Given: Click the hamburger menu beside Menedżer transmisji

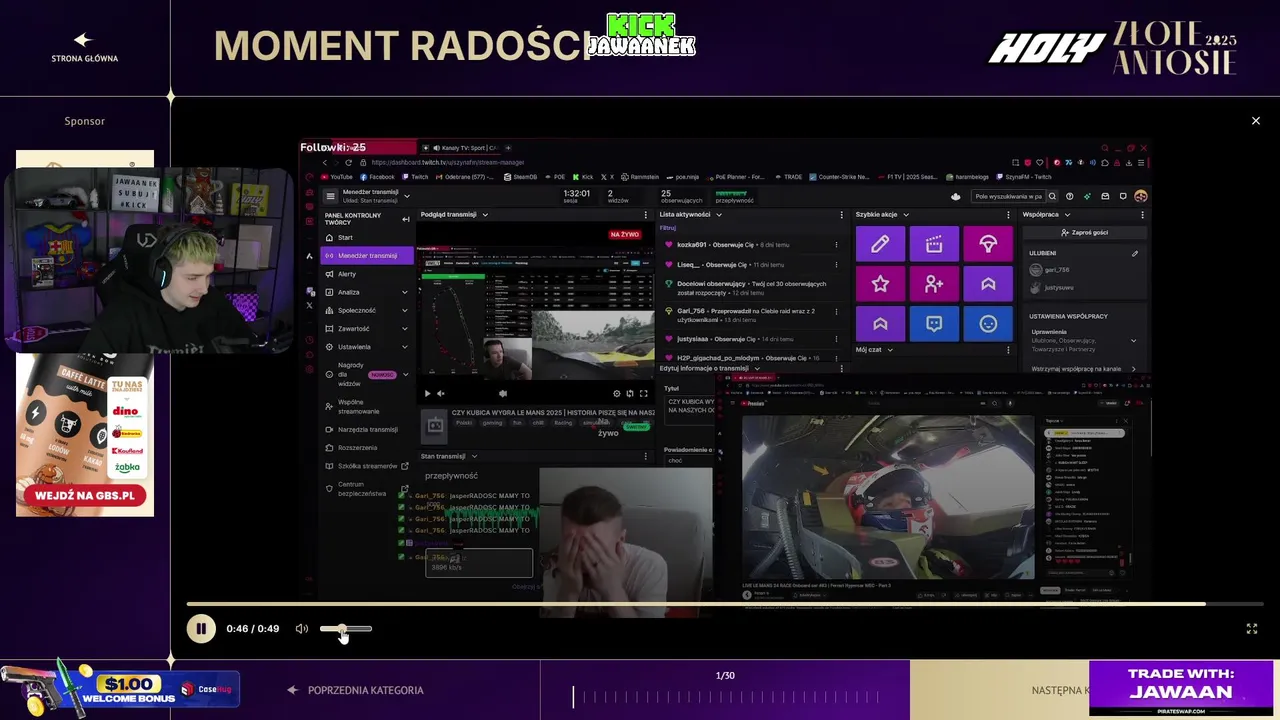Looking at the screenshot, I should [x=331, y=196].
